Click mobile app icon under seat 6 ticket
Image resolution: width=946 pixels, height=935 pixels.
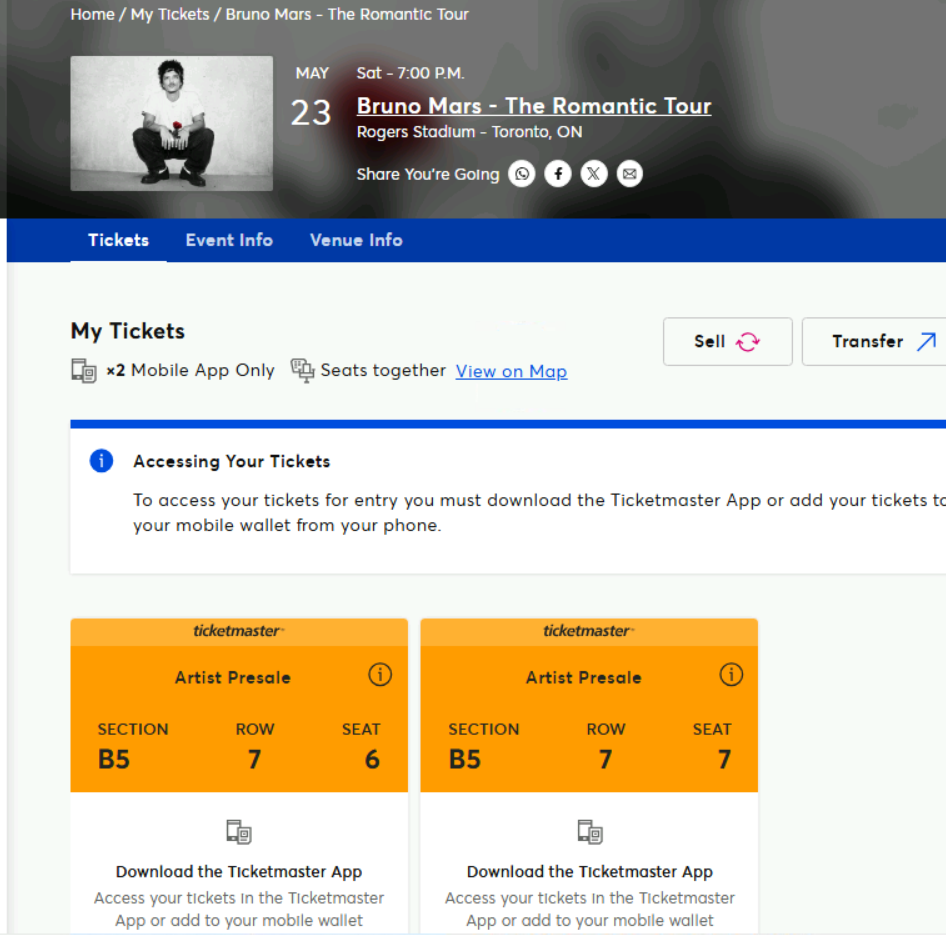pyautogui.click(x=239, y=831)
